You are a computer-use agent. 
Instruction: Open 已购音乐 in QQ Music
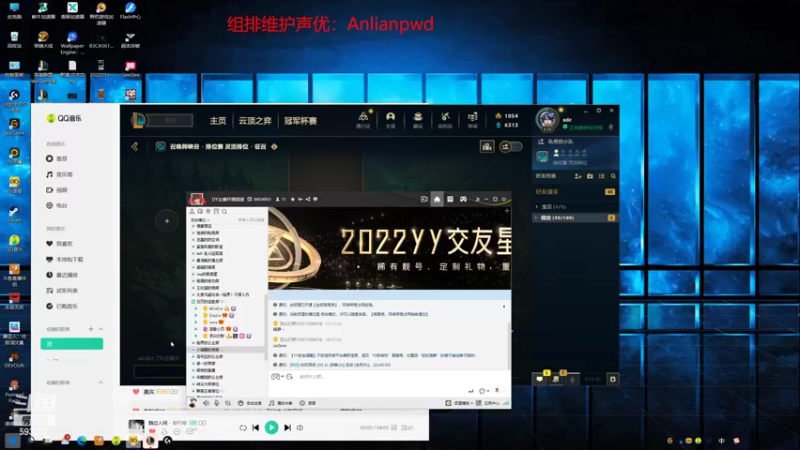(x=62, y=306)
